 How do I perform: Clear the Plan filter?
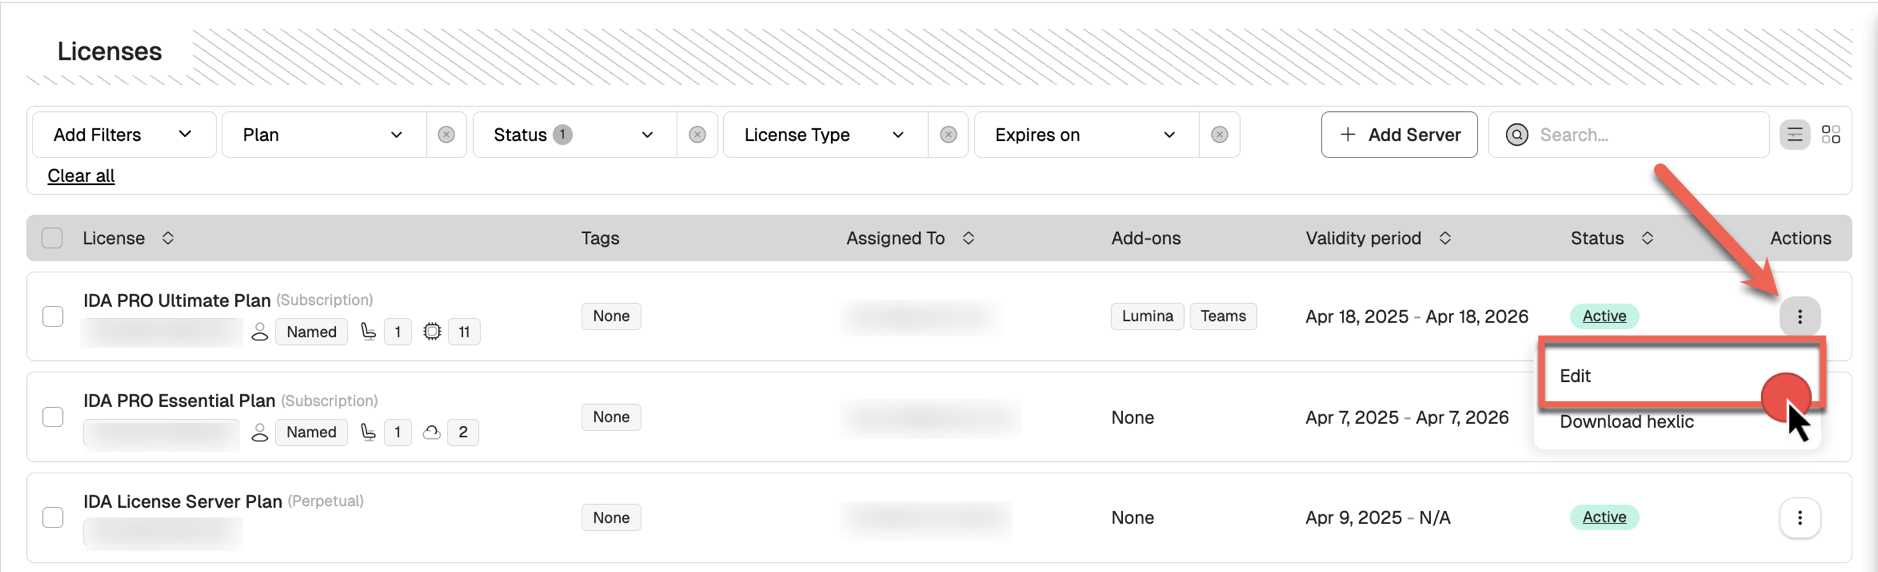coord(446,135)
